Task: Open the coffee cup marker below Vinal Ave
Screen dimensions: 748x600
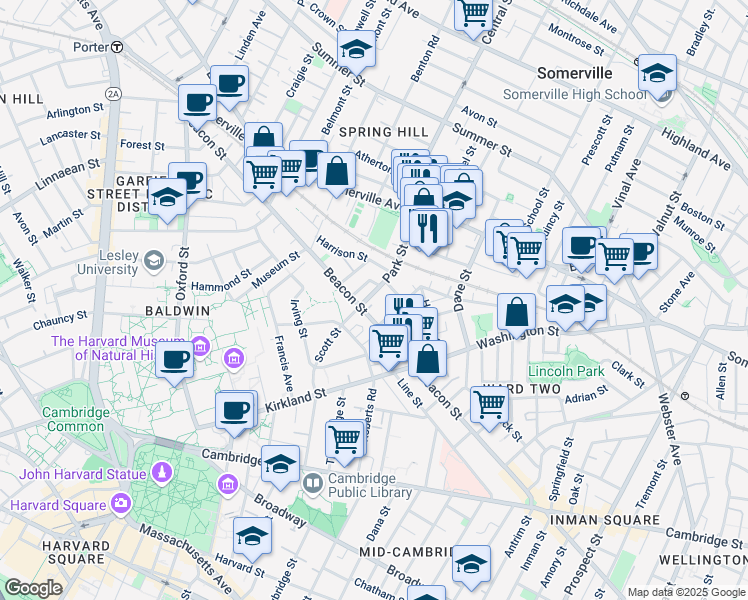Action: click(581, 248)
